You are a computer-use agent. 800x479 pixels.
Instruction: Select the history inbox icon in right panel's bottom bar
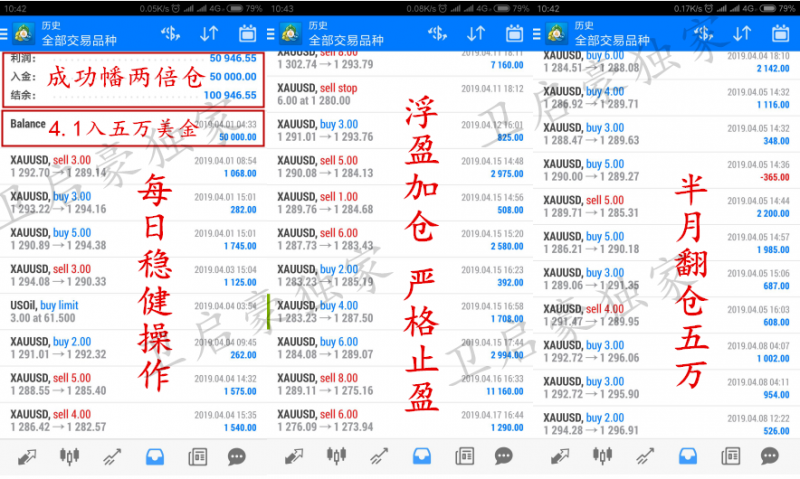(x=686, y=456)
